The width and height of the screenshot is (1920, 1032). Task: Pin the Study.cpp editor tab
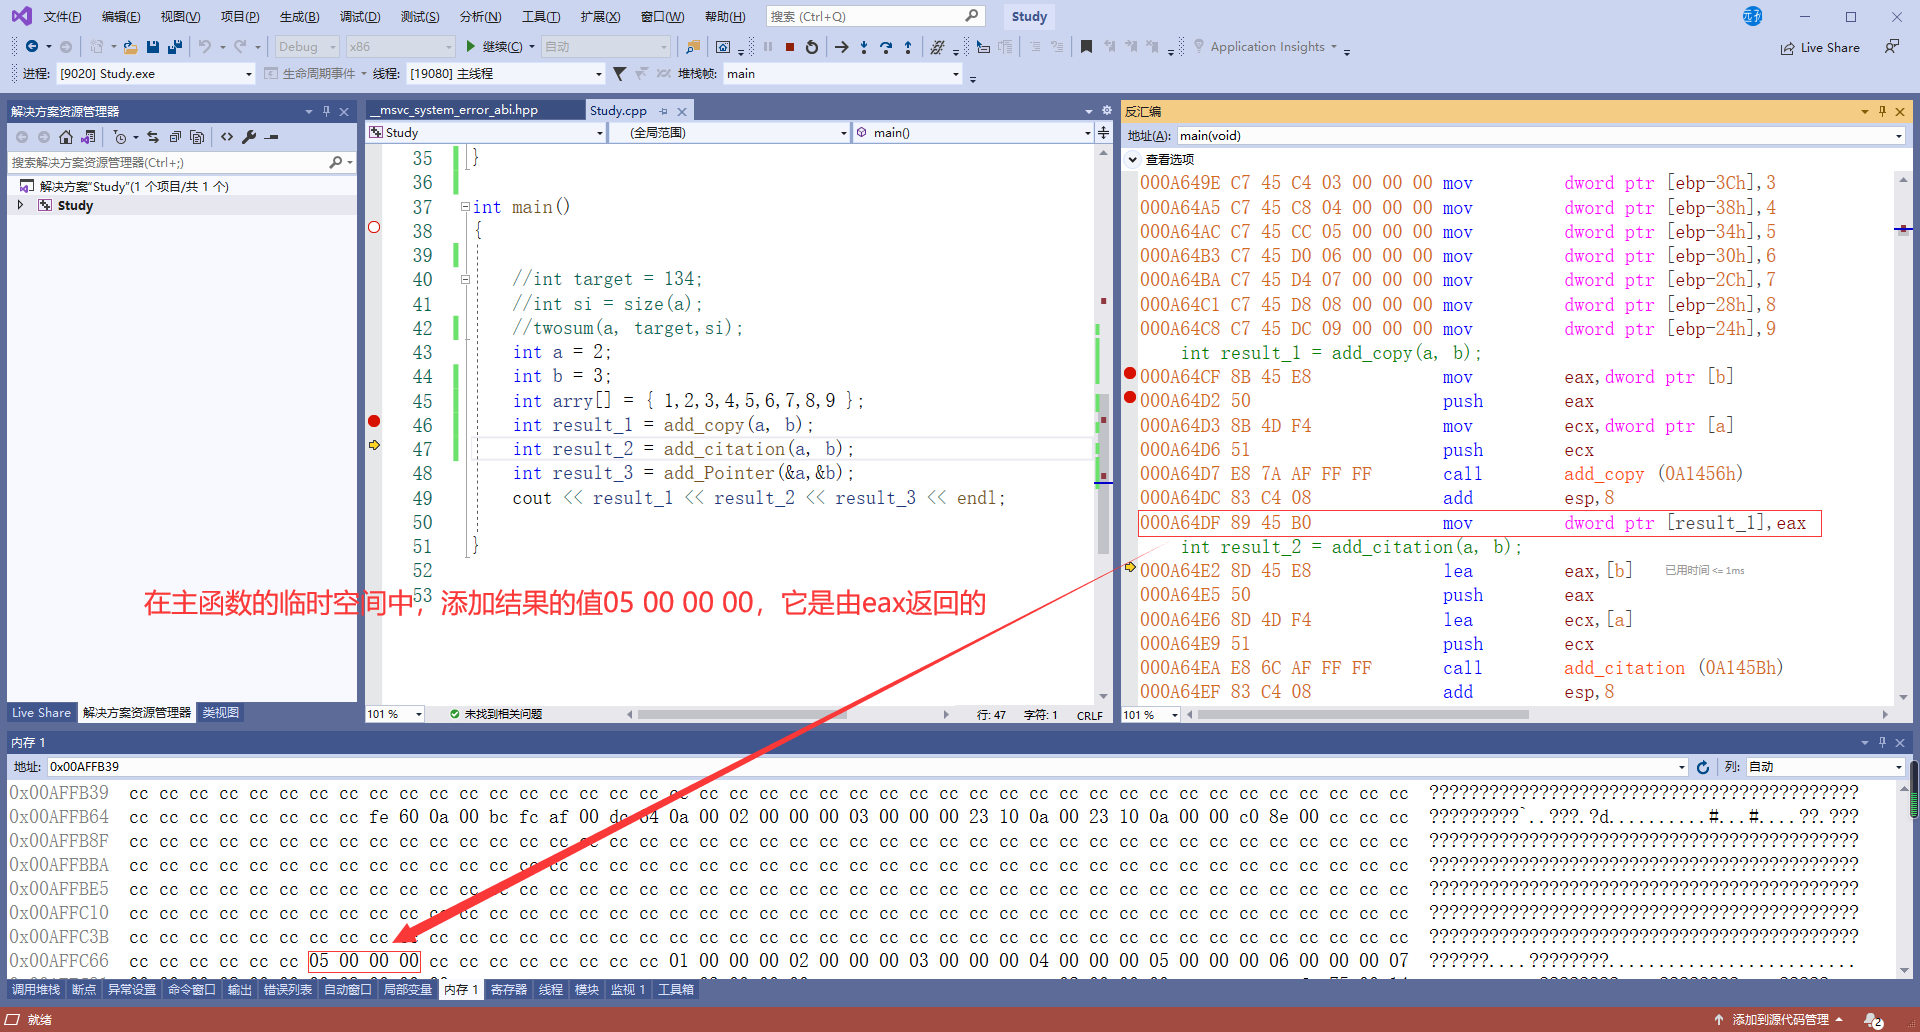665,111
